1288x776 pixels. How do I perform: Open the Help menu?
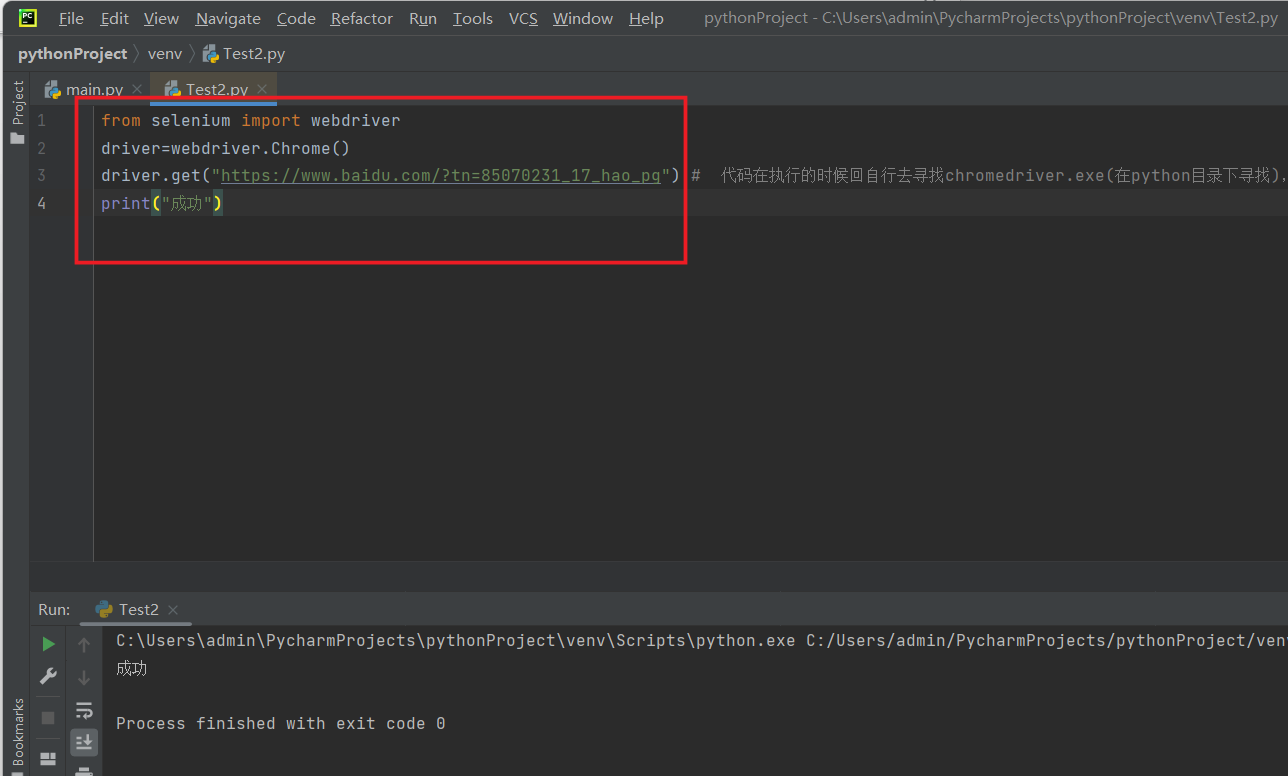pyautogui.click(x=646, y=18)
